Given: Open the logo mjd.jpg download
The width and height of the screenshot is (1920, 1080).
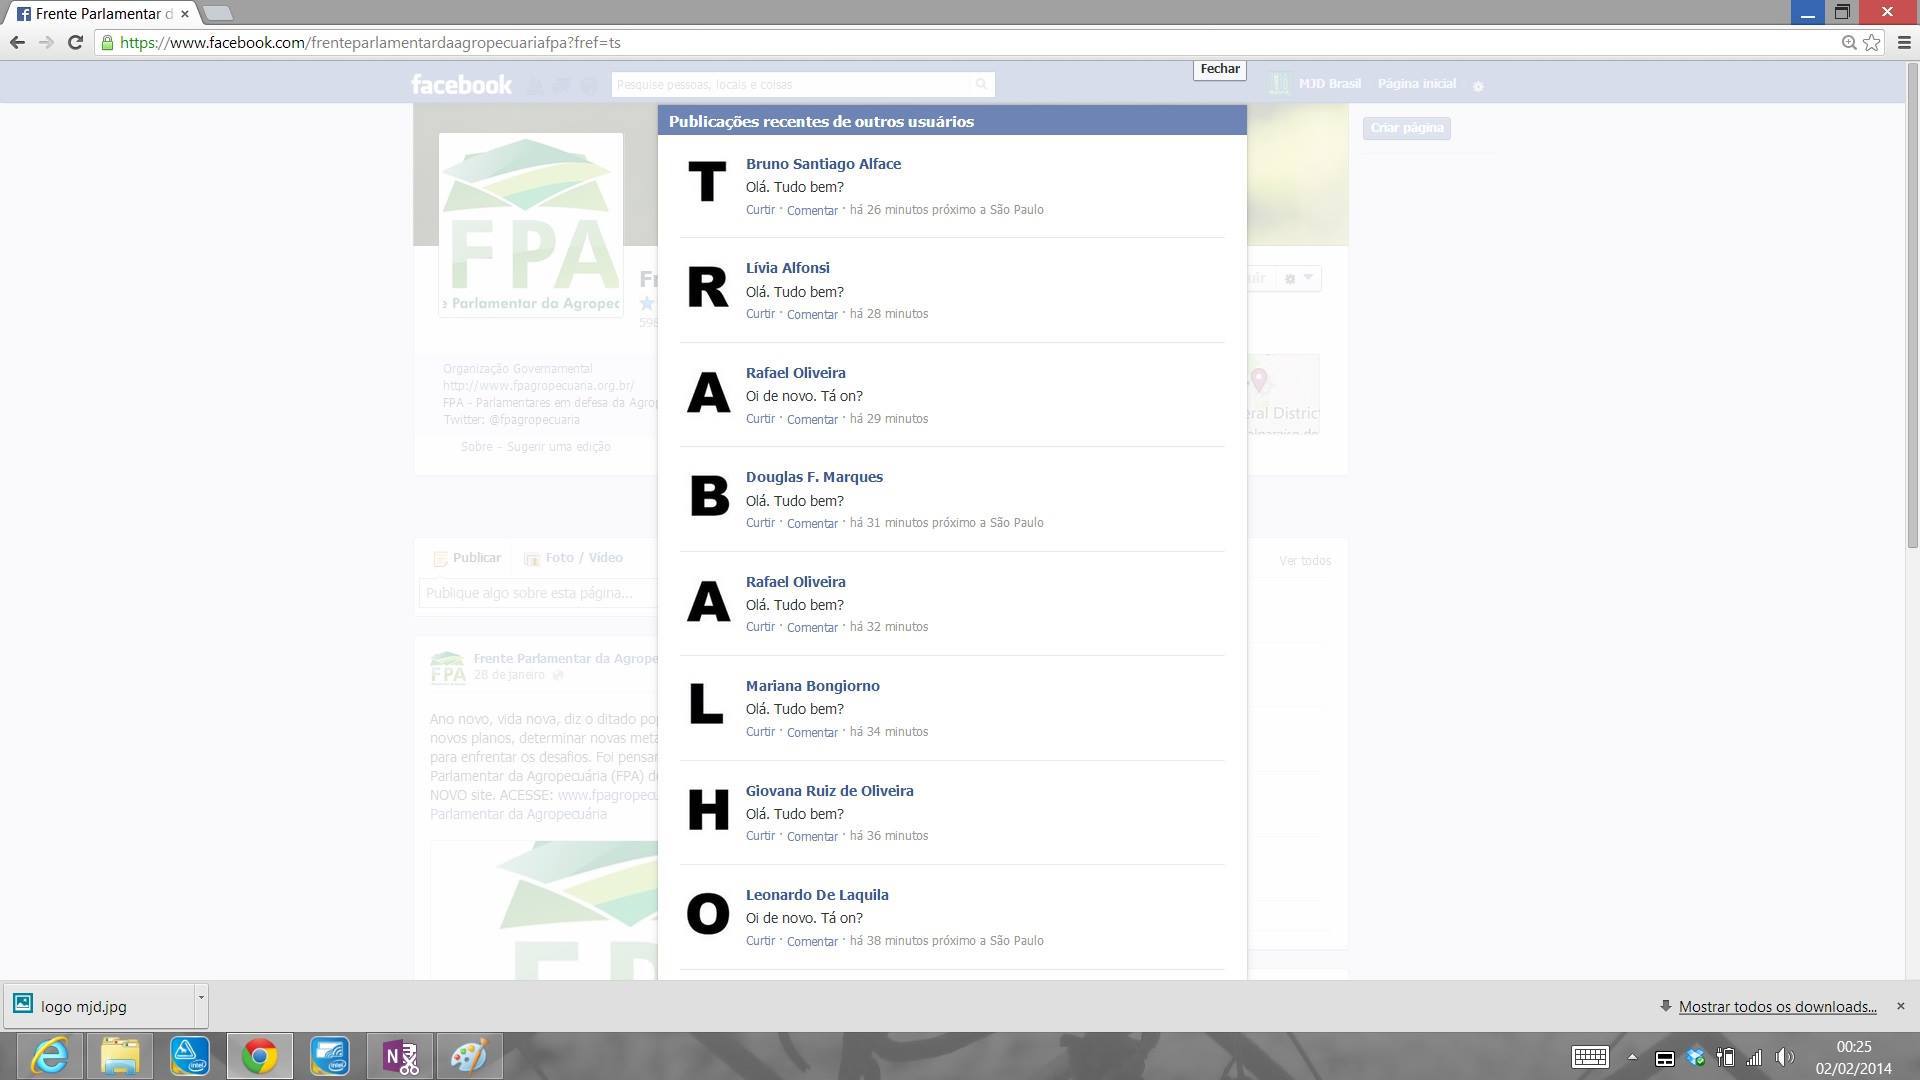Looking at the screenshot, I should click(98, 1006).
